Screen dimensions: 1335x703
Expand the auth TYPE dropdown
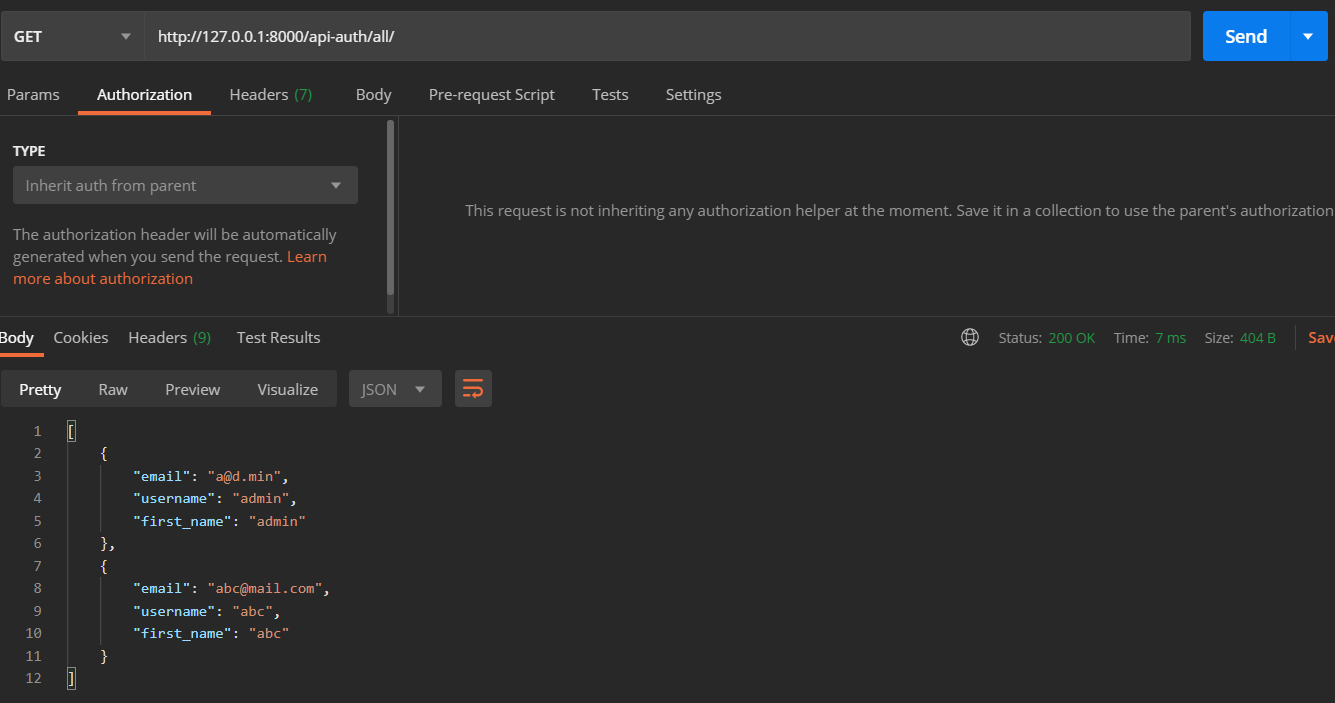click(x=185, y=185)
